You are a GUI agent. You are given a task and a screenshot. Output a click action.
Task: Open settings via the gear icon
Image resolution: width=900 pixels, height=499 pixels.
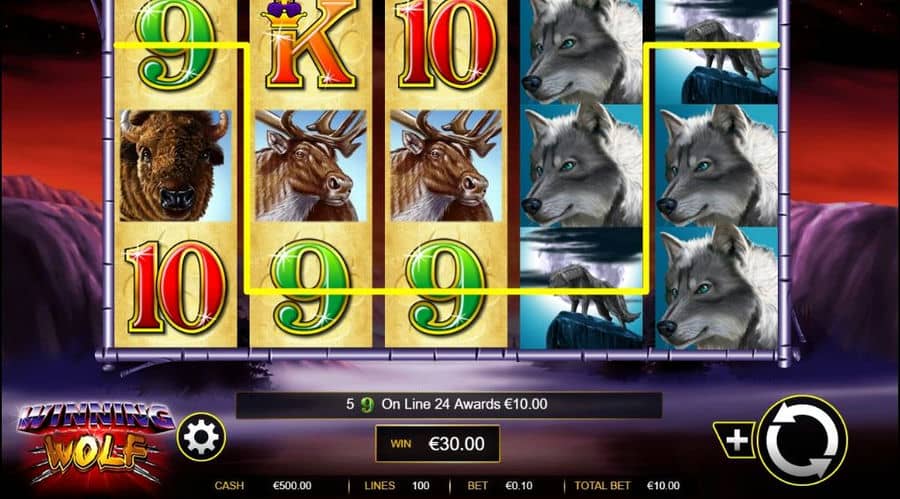(x=201, y=438)
